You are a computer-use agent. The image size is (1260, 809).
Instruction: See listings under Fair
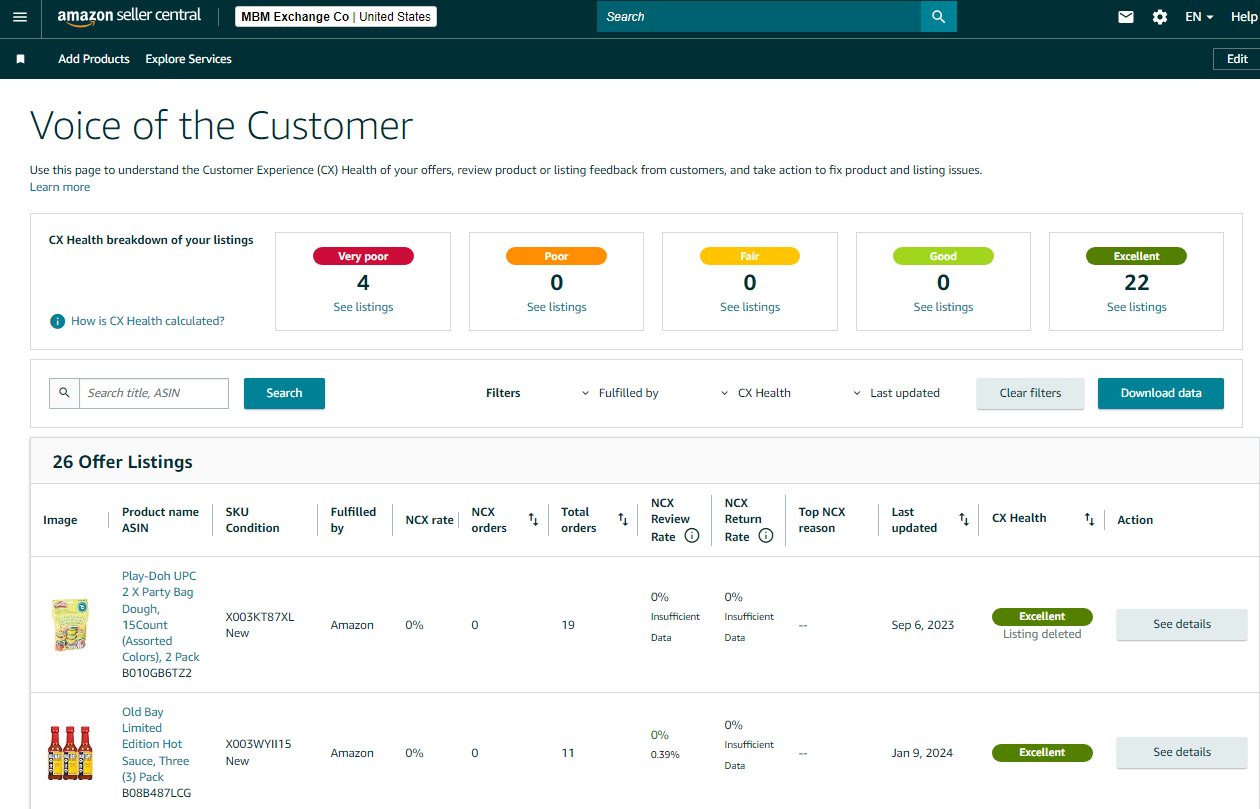[x=750, y=307]
